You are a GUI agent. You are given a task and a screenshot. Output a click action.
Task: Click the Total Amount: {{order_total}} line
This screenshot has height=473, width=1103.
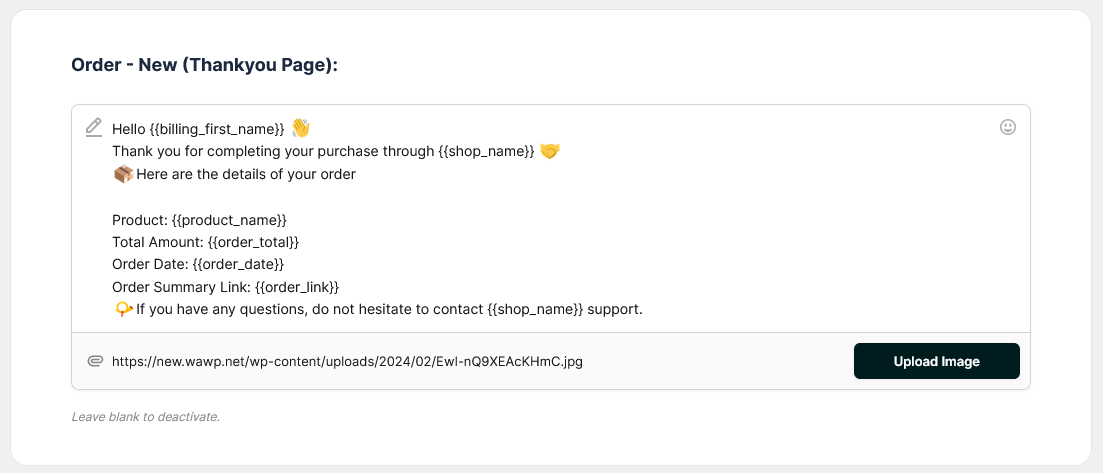tap(206, 242)
